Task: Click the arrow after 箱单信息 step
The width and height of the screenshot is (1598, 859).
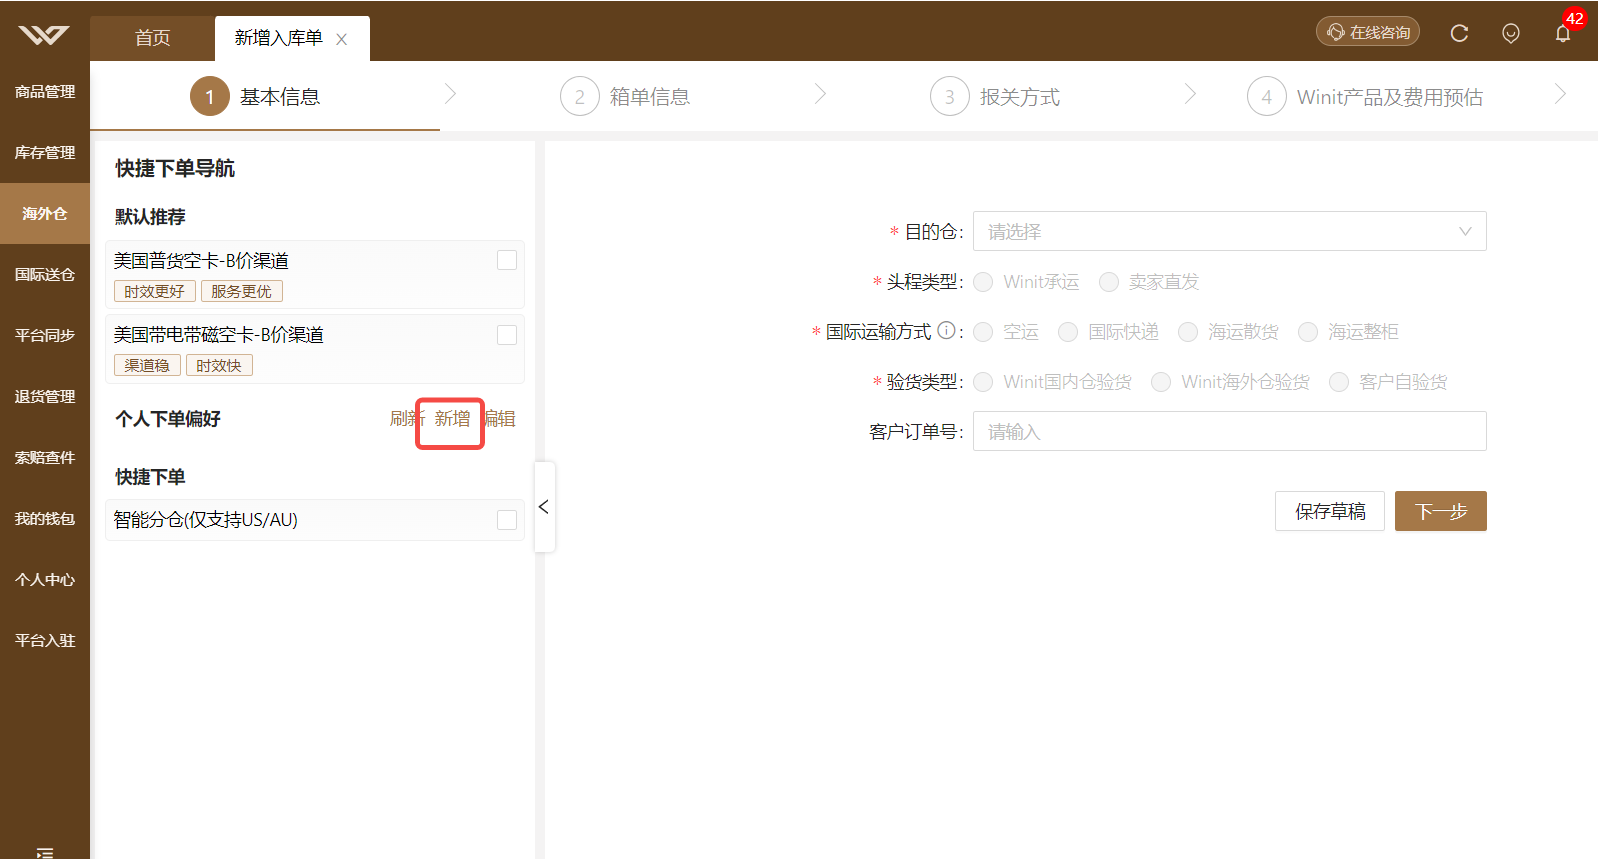Action: tap(820, 94)
